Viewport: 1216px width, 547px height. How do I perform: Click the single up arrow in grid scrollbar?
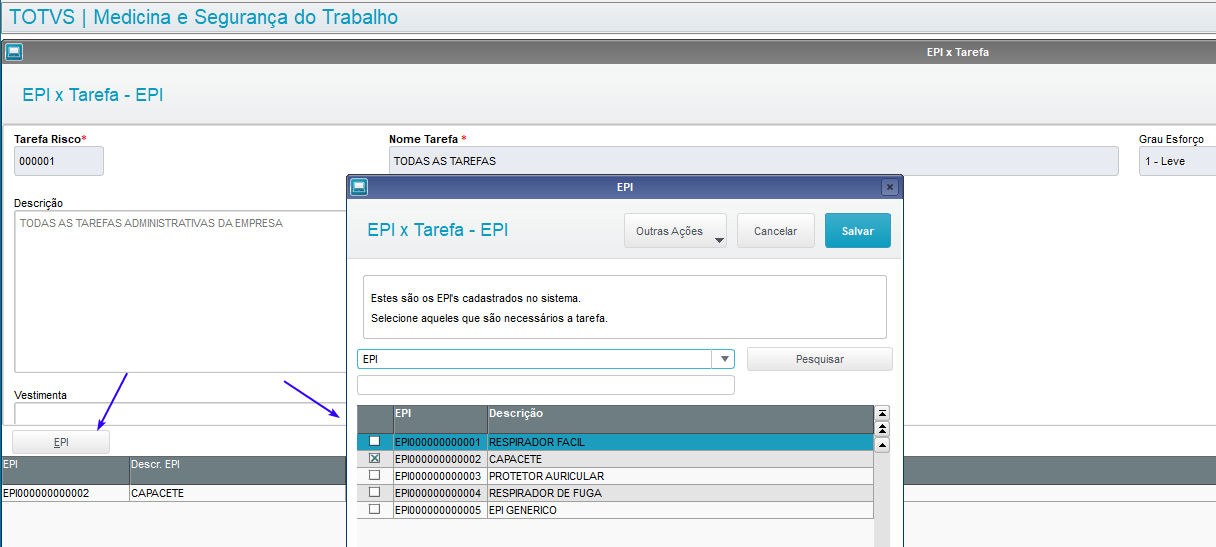882,445
